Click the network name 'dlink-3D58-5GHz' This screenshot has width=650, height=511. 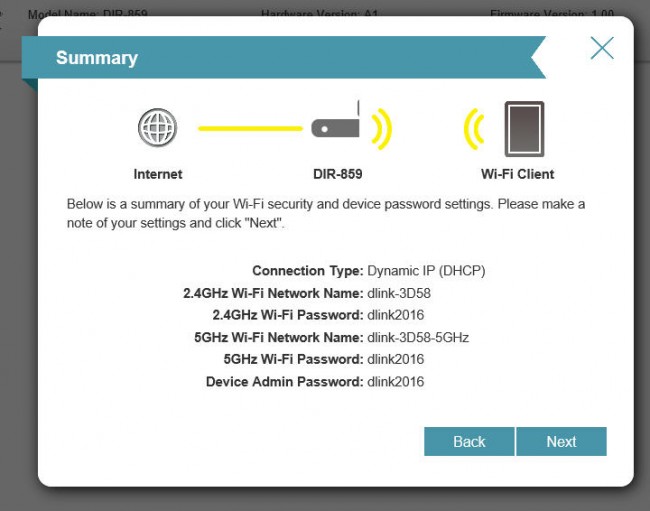418,337
